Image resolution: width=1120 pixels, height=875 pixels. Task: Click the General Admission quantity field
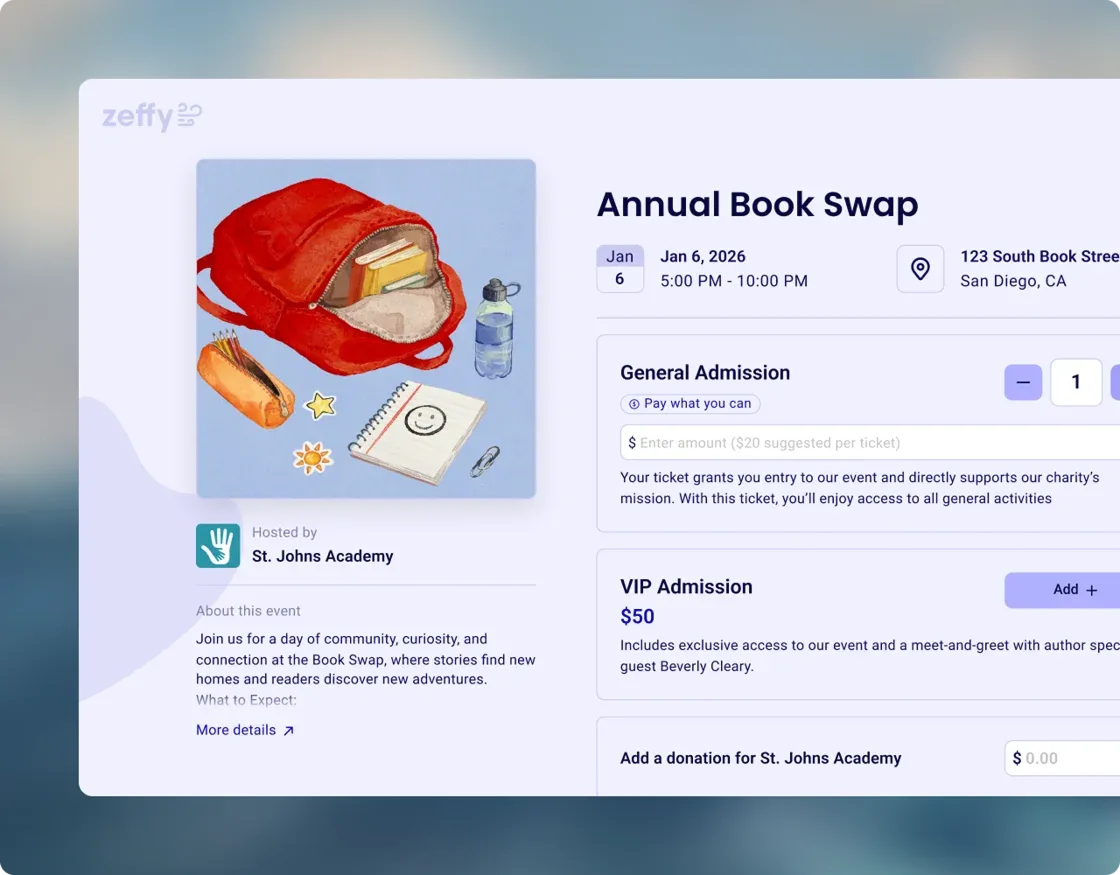(x=1076, y=382)
